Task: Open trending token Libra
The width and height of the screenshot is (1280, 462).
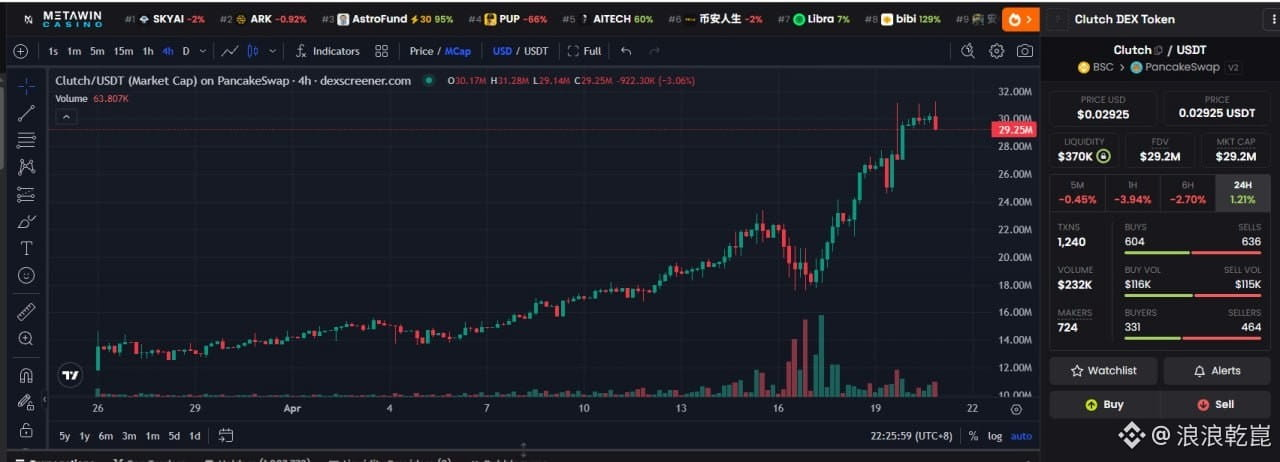Action: [813, 19]
